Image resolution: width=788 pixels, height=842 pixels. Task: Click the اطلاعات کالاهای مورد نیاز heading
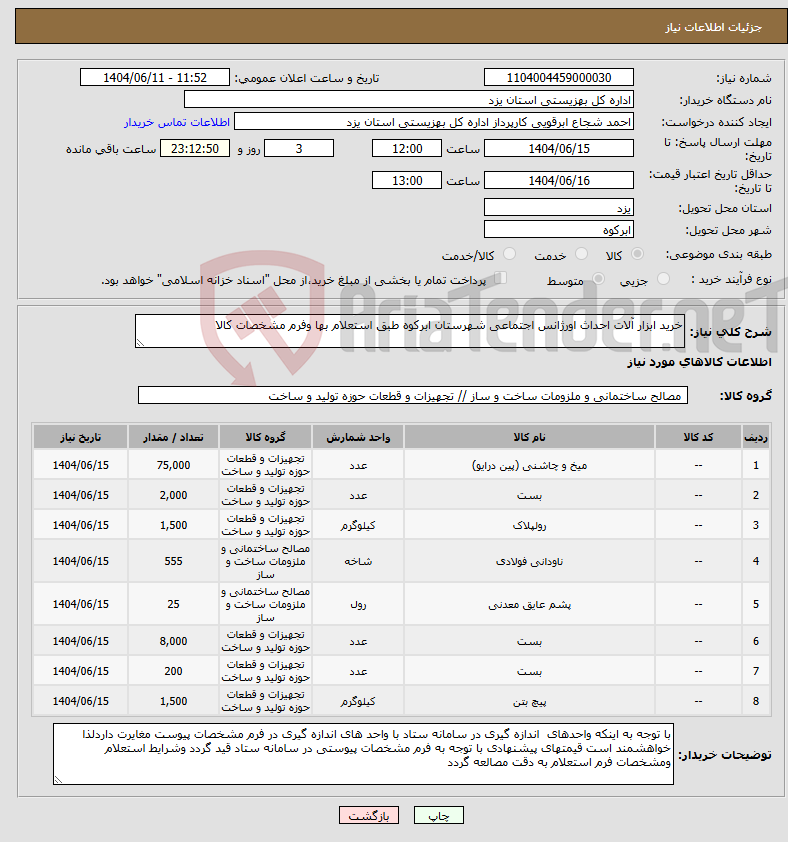tap(699, 362)
